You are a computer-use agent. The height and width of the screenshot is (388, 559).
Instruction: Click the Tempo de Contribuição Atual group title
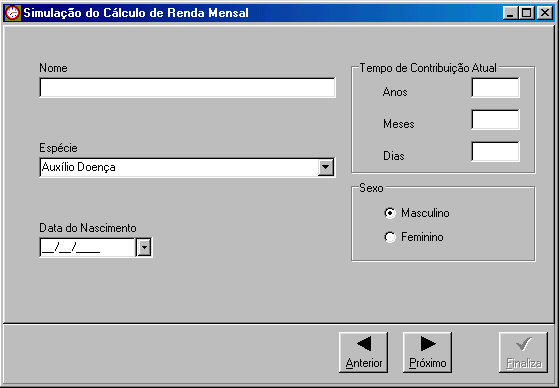pos(428,68)
